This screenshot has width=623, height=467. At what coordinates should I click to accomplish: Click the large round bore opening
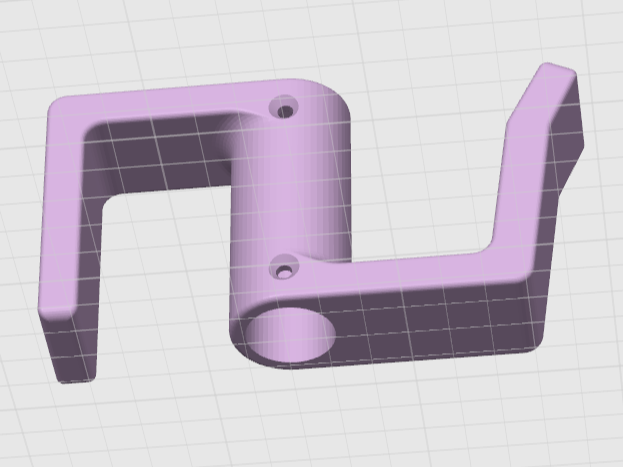(289, 334)
